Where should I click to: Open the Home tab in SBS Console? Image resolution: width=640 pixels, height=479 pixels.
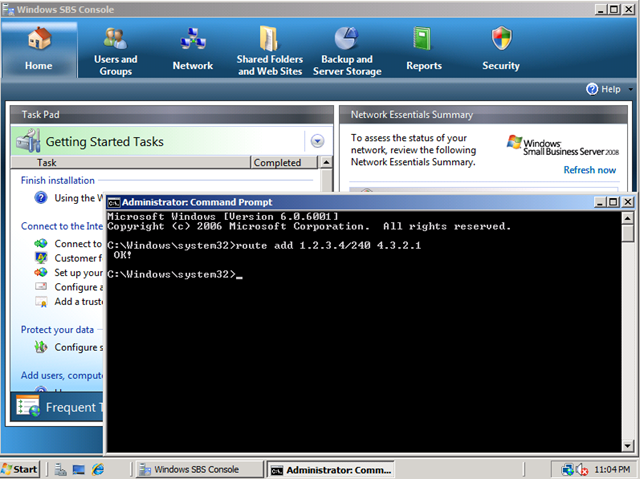[39, 49]
